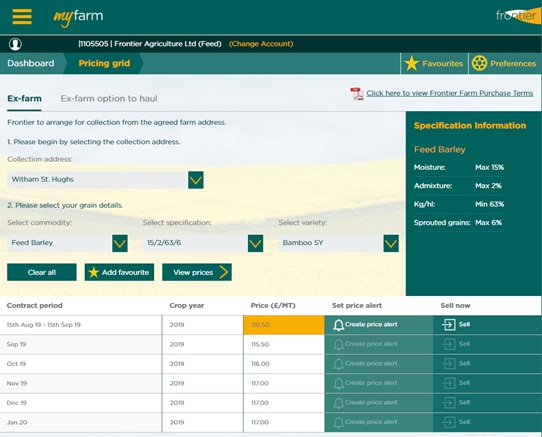
Task: Click the Contract period column header
Action: (35, 306)
